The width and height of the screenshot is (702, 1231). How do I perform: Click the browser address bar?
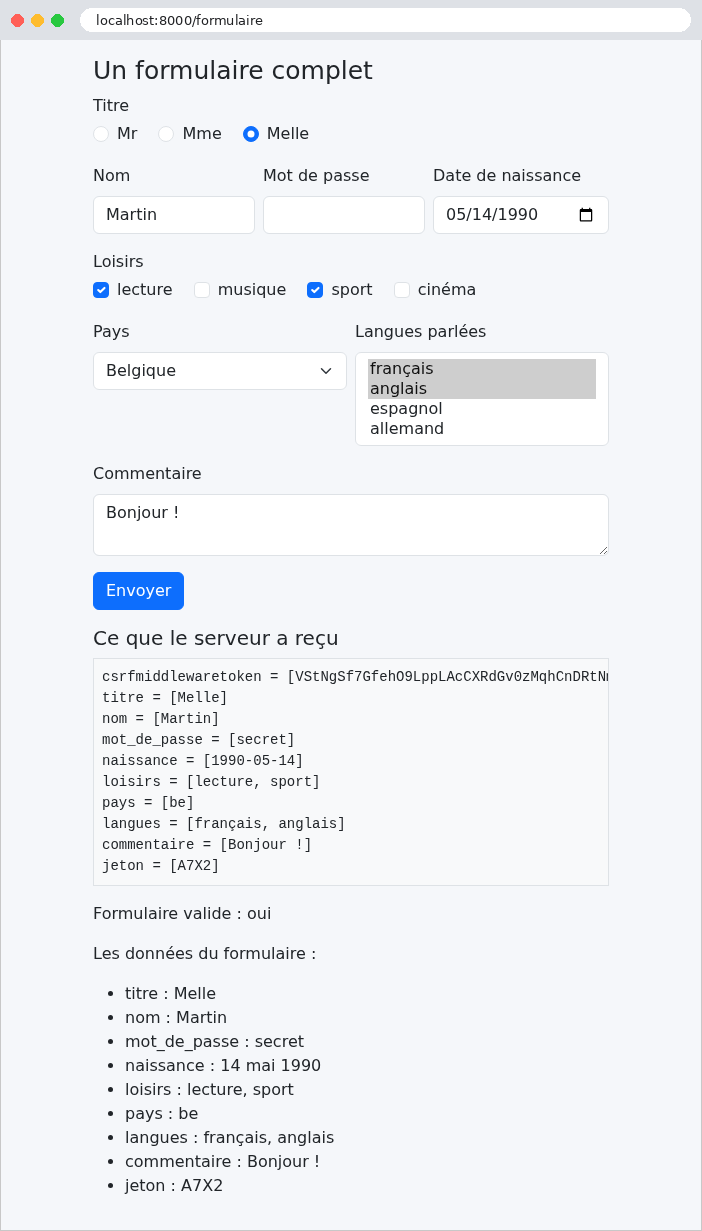(385, 20)
